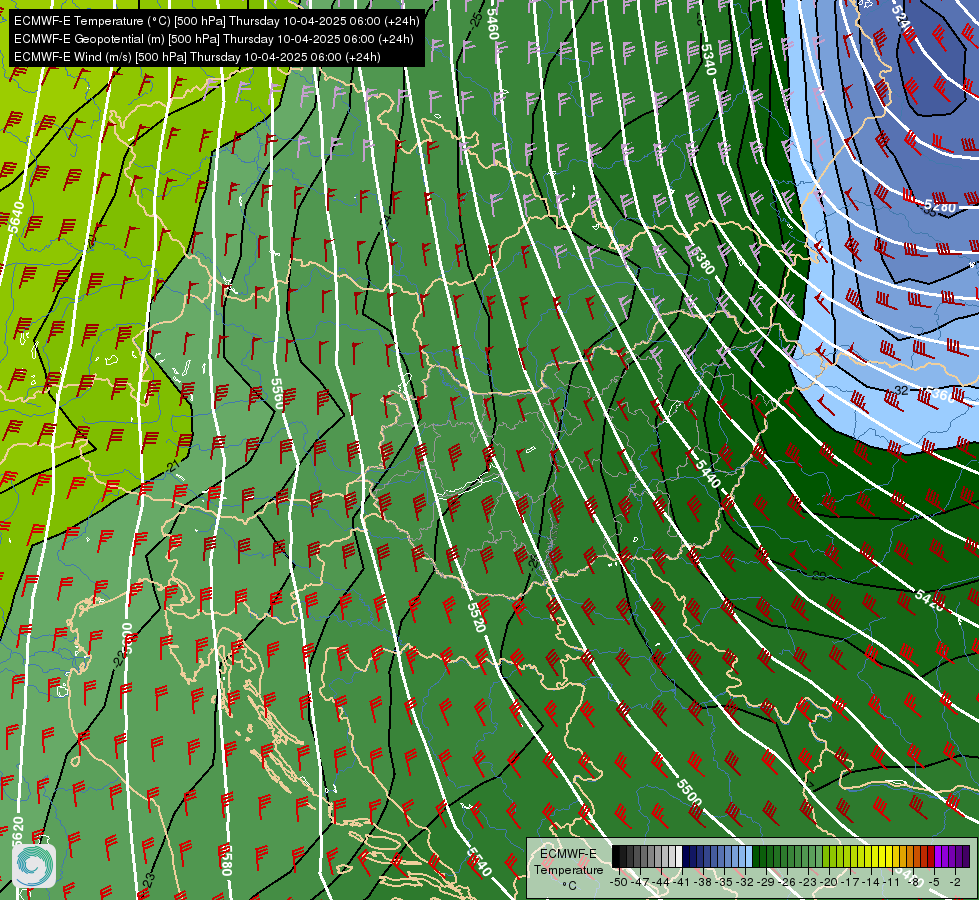The width and height of the screenshot is (979, 900).
Task: Click the 5280 contour label near the low
Action: [x=940, y=205]
